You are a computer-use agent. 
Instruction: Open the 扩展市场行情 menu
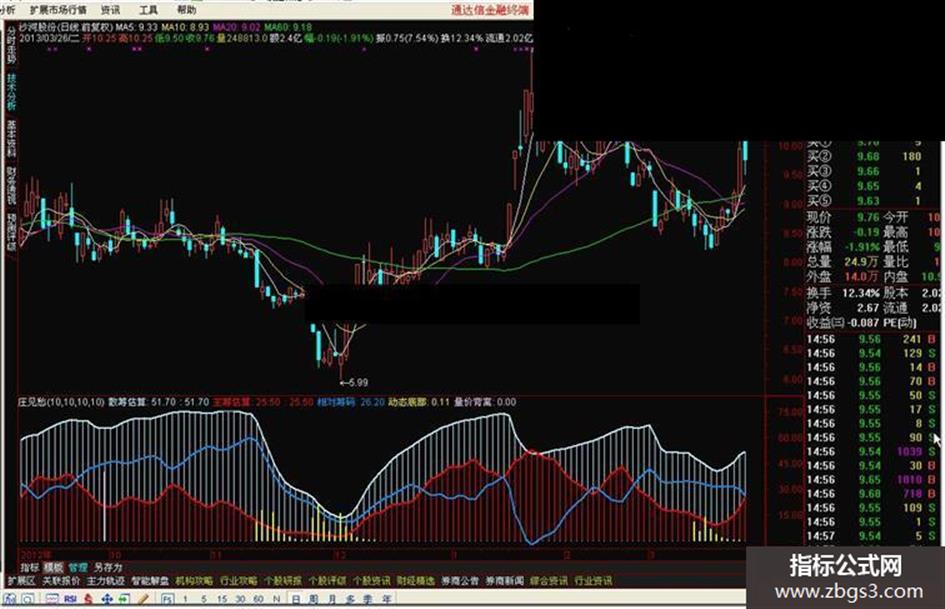58,10
